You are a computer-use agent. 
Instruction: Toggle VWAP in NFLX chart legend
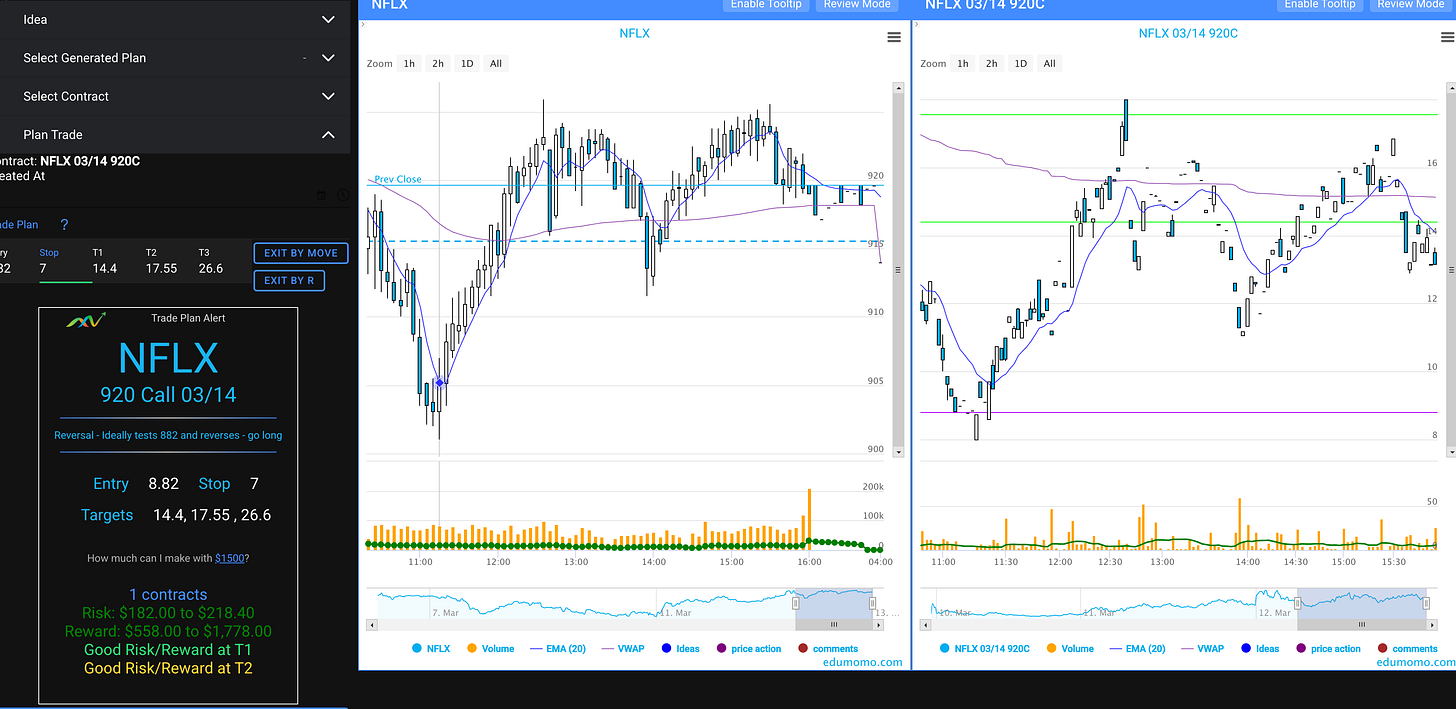click(x=622, y=648)
